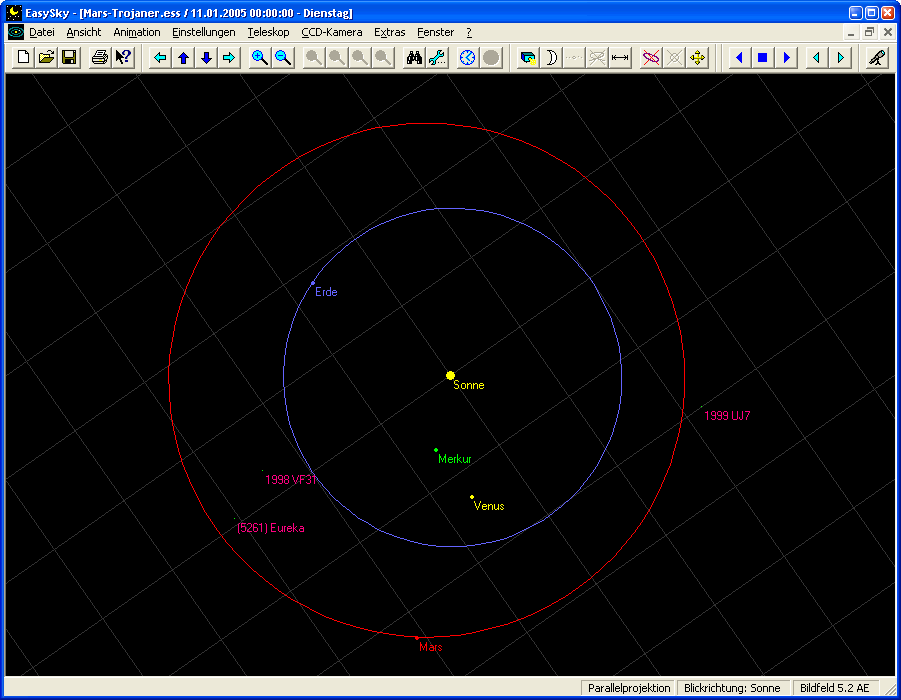Toggle the crossed-out red orbit icon
The image size is (901, 700).
(x=651, y=58)
